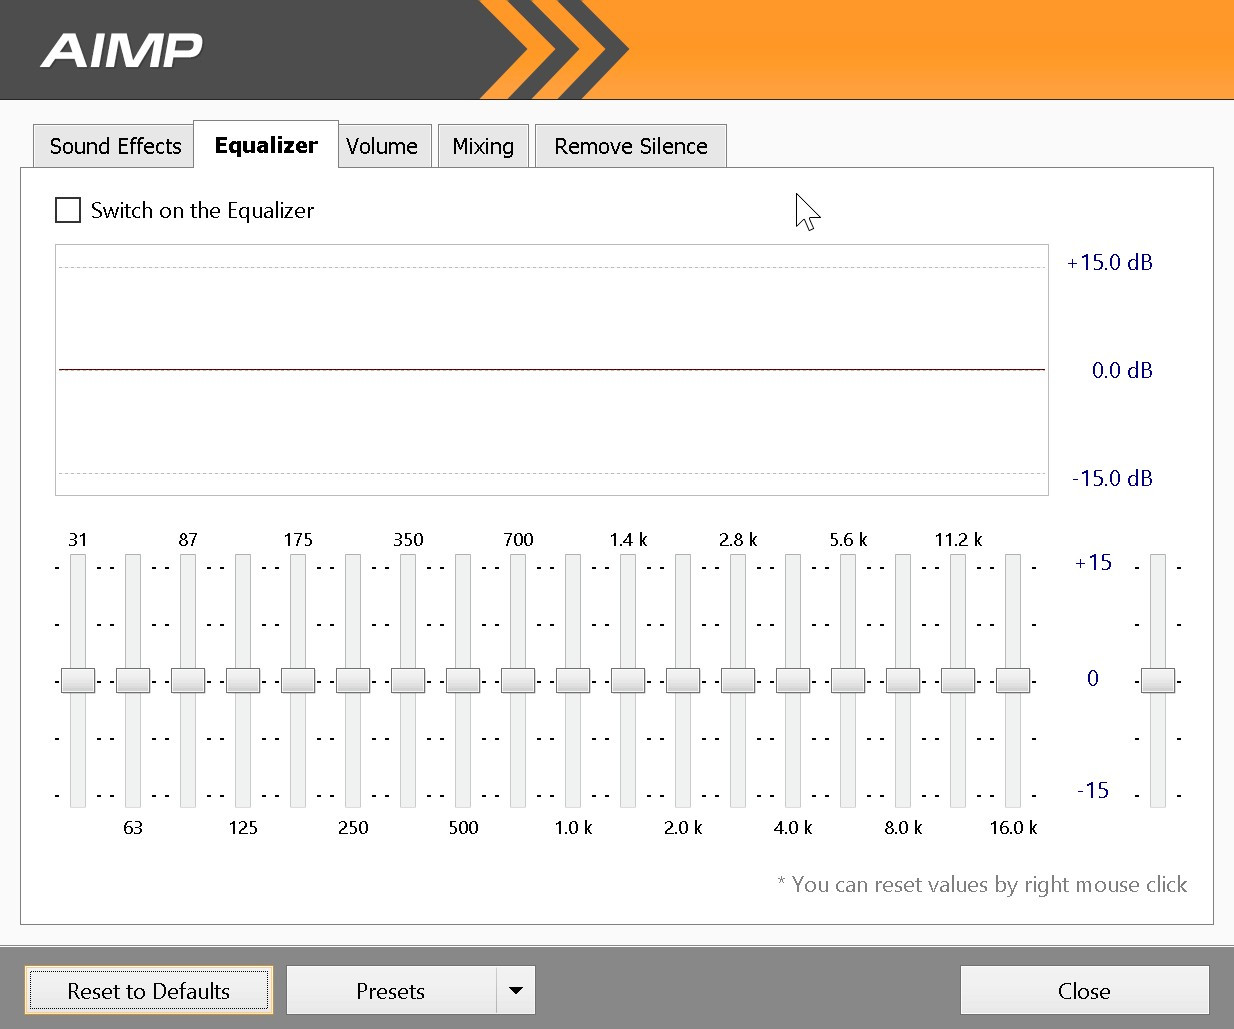This screenshot has width=1234, height=1029.
Task: Click the 63 Hz band slider handle
Action: (x=133, y=680)
